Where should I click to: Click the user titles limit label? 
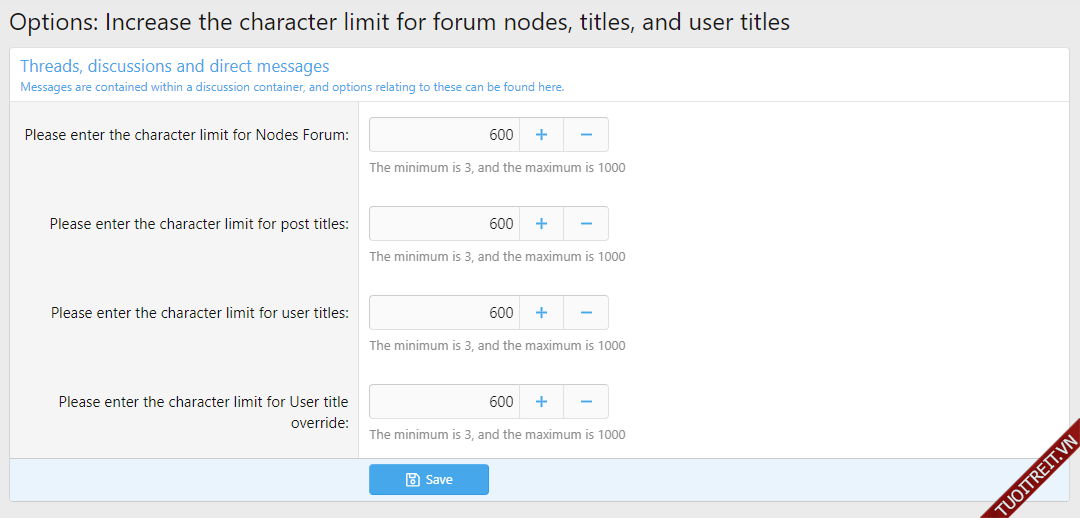200,313
